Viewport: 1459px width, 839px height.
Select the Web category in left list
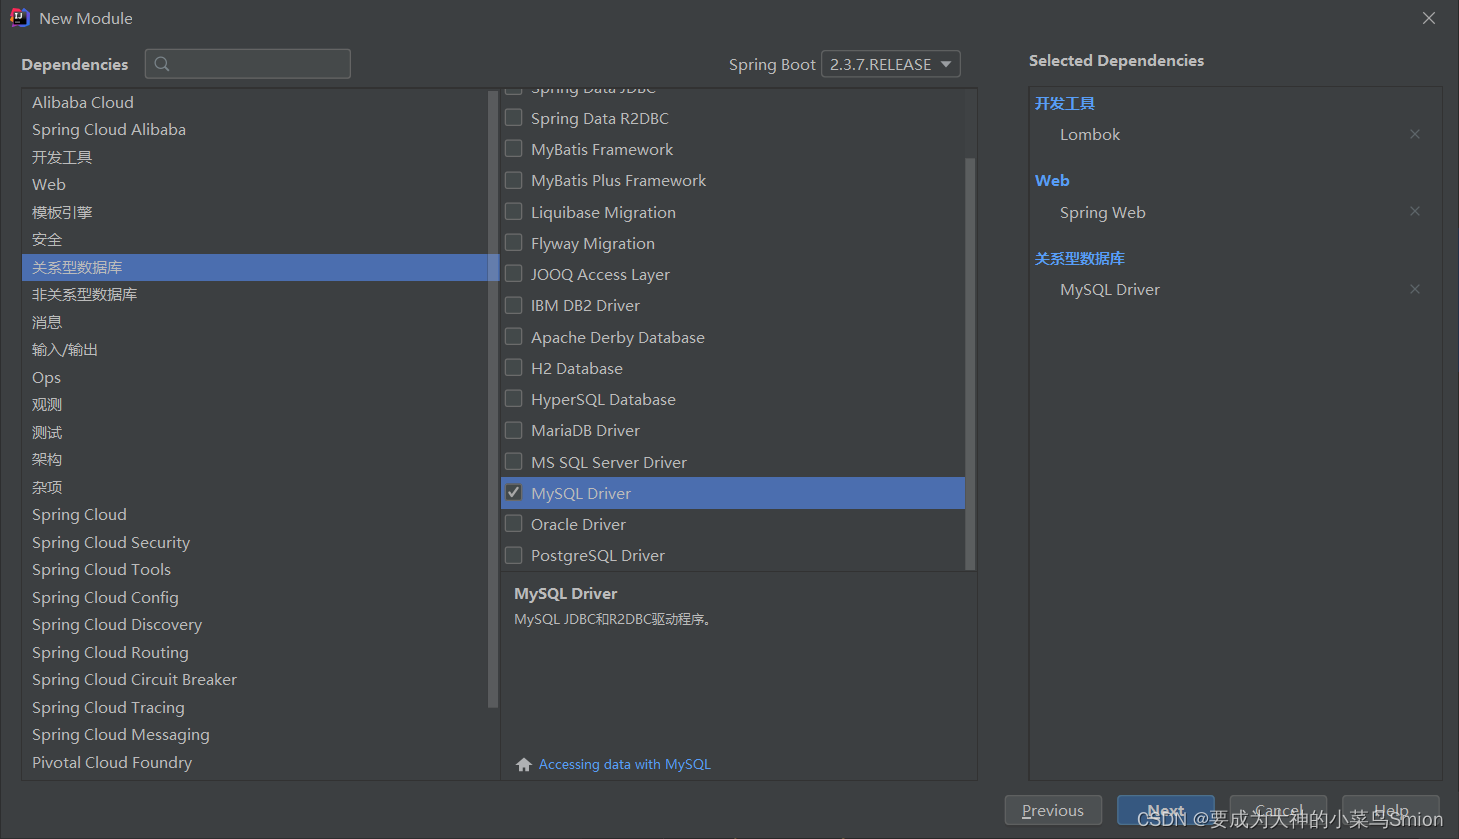tap(254, 184)
